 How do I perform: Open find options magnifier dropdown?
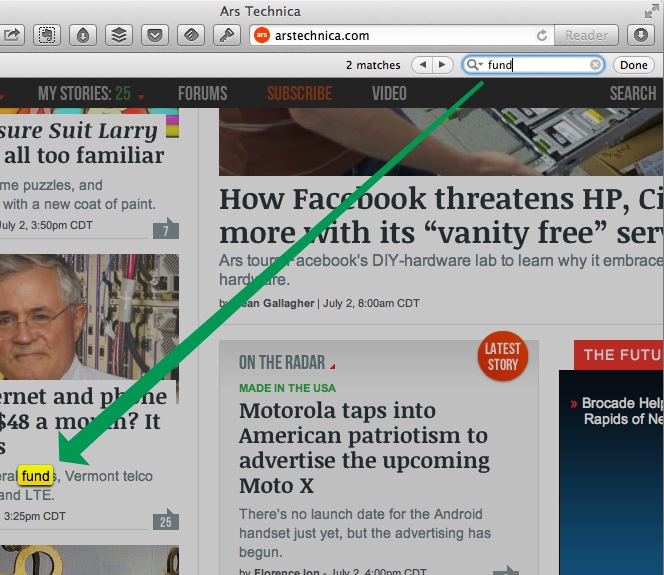click(474, 65)
